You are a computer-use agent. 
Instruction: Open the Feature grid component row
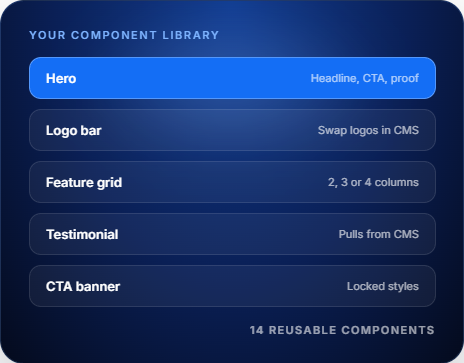(x=232, y=182)
